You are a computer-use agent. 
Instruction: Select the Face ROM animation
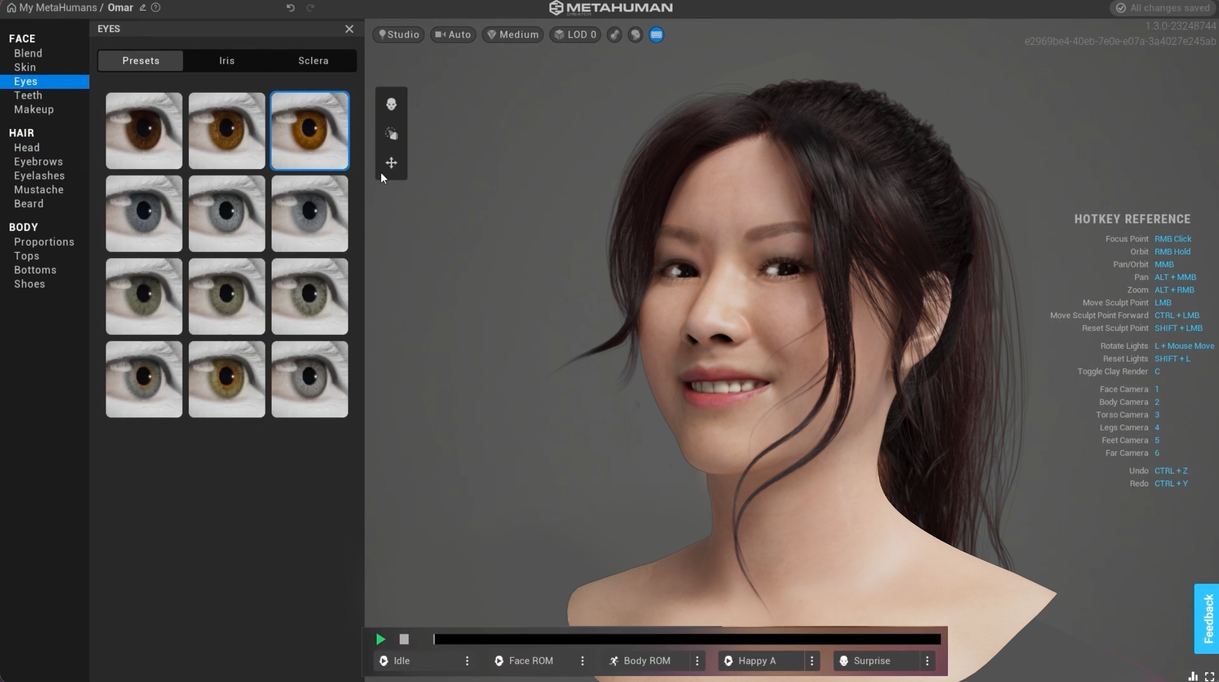531,661
